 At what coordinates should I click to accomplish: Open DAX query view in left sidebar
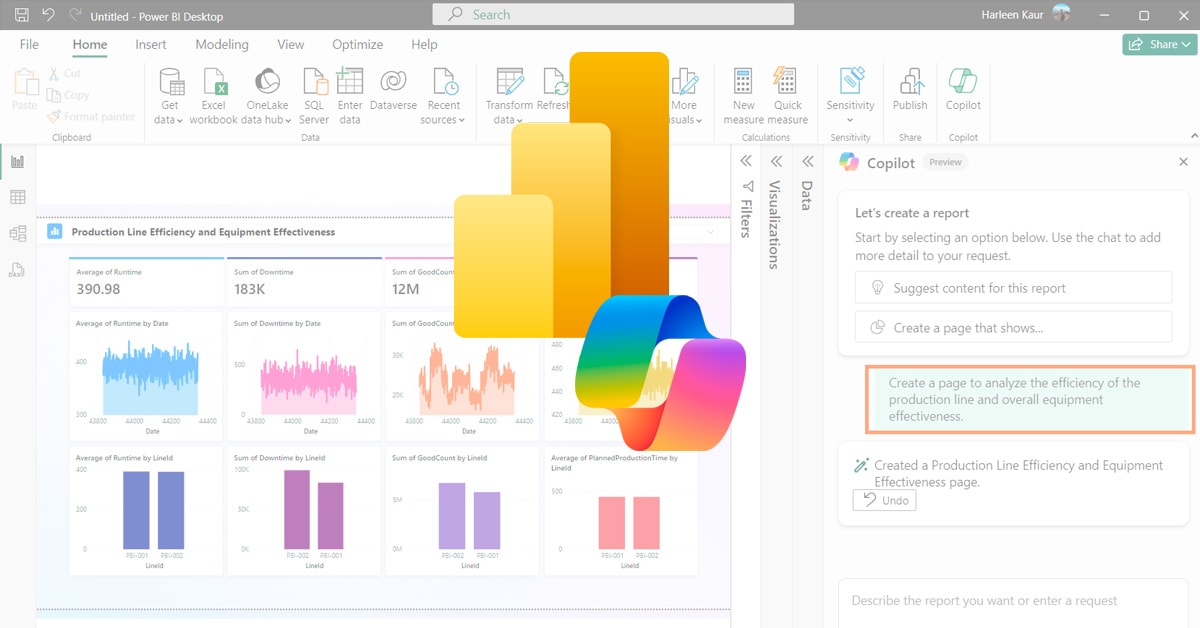(x=17, y=270)
